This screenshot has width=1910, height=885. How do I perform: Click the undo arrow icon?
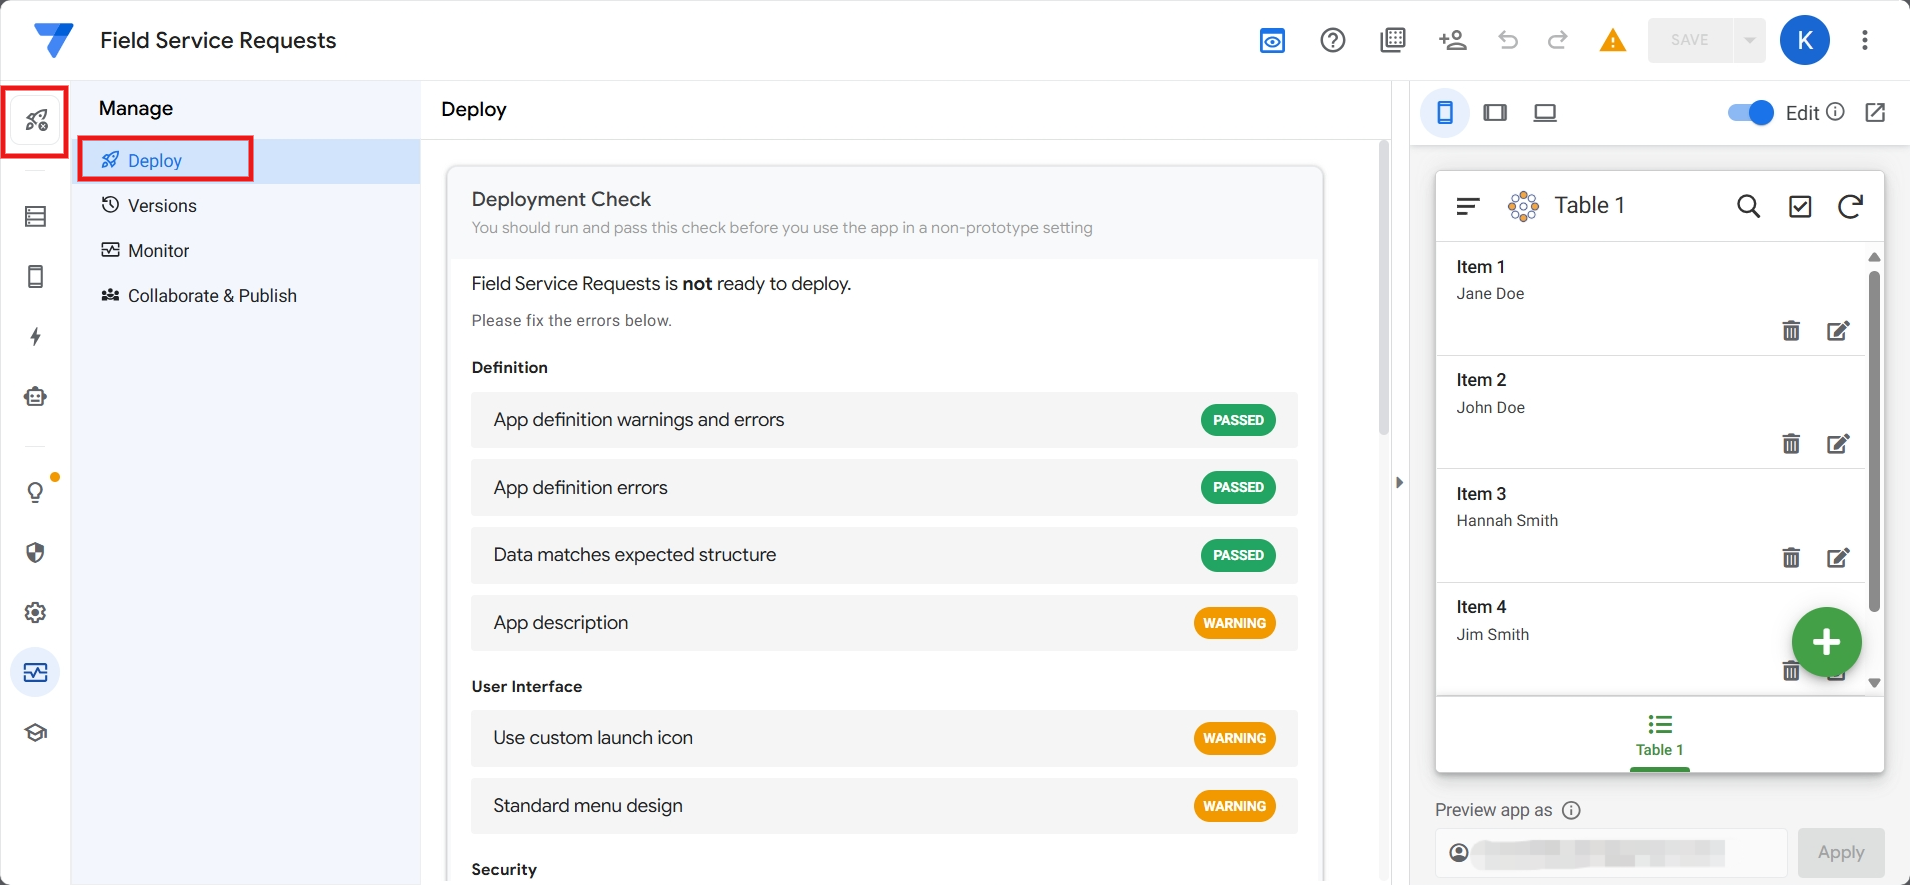1508,40
